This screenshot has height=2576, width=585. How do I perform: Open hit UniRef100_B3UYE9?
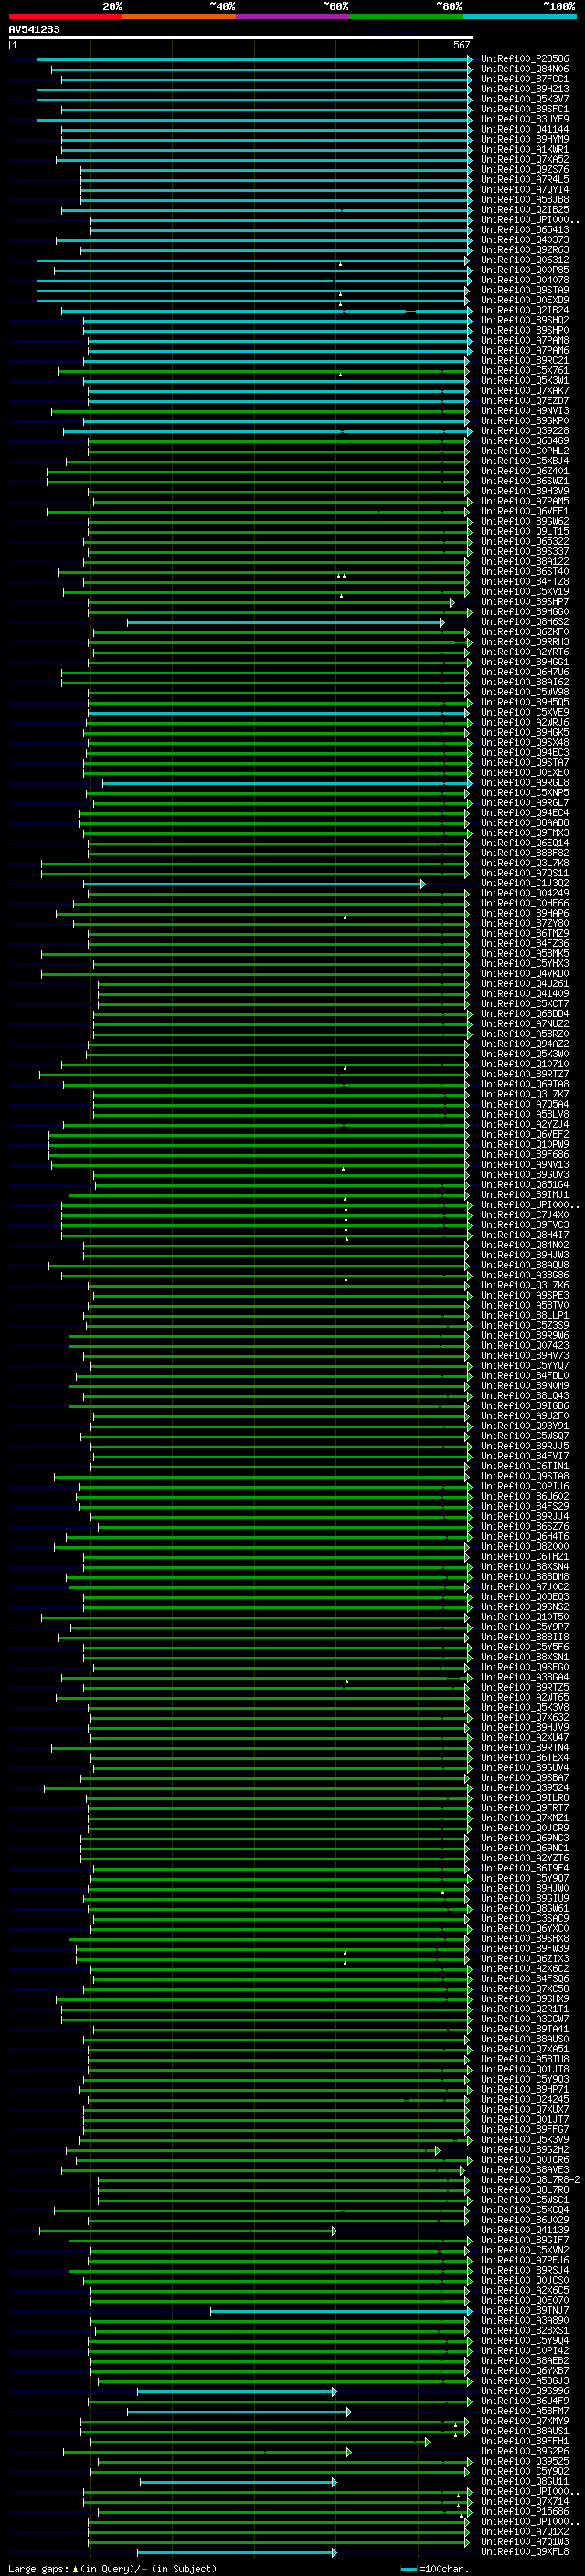click(x=524, y=119)
